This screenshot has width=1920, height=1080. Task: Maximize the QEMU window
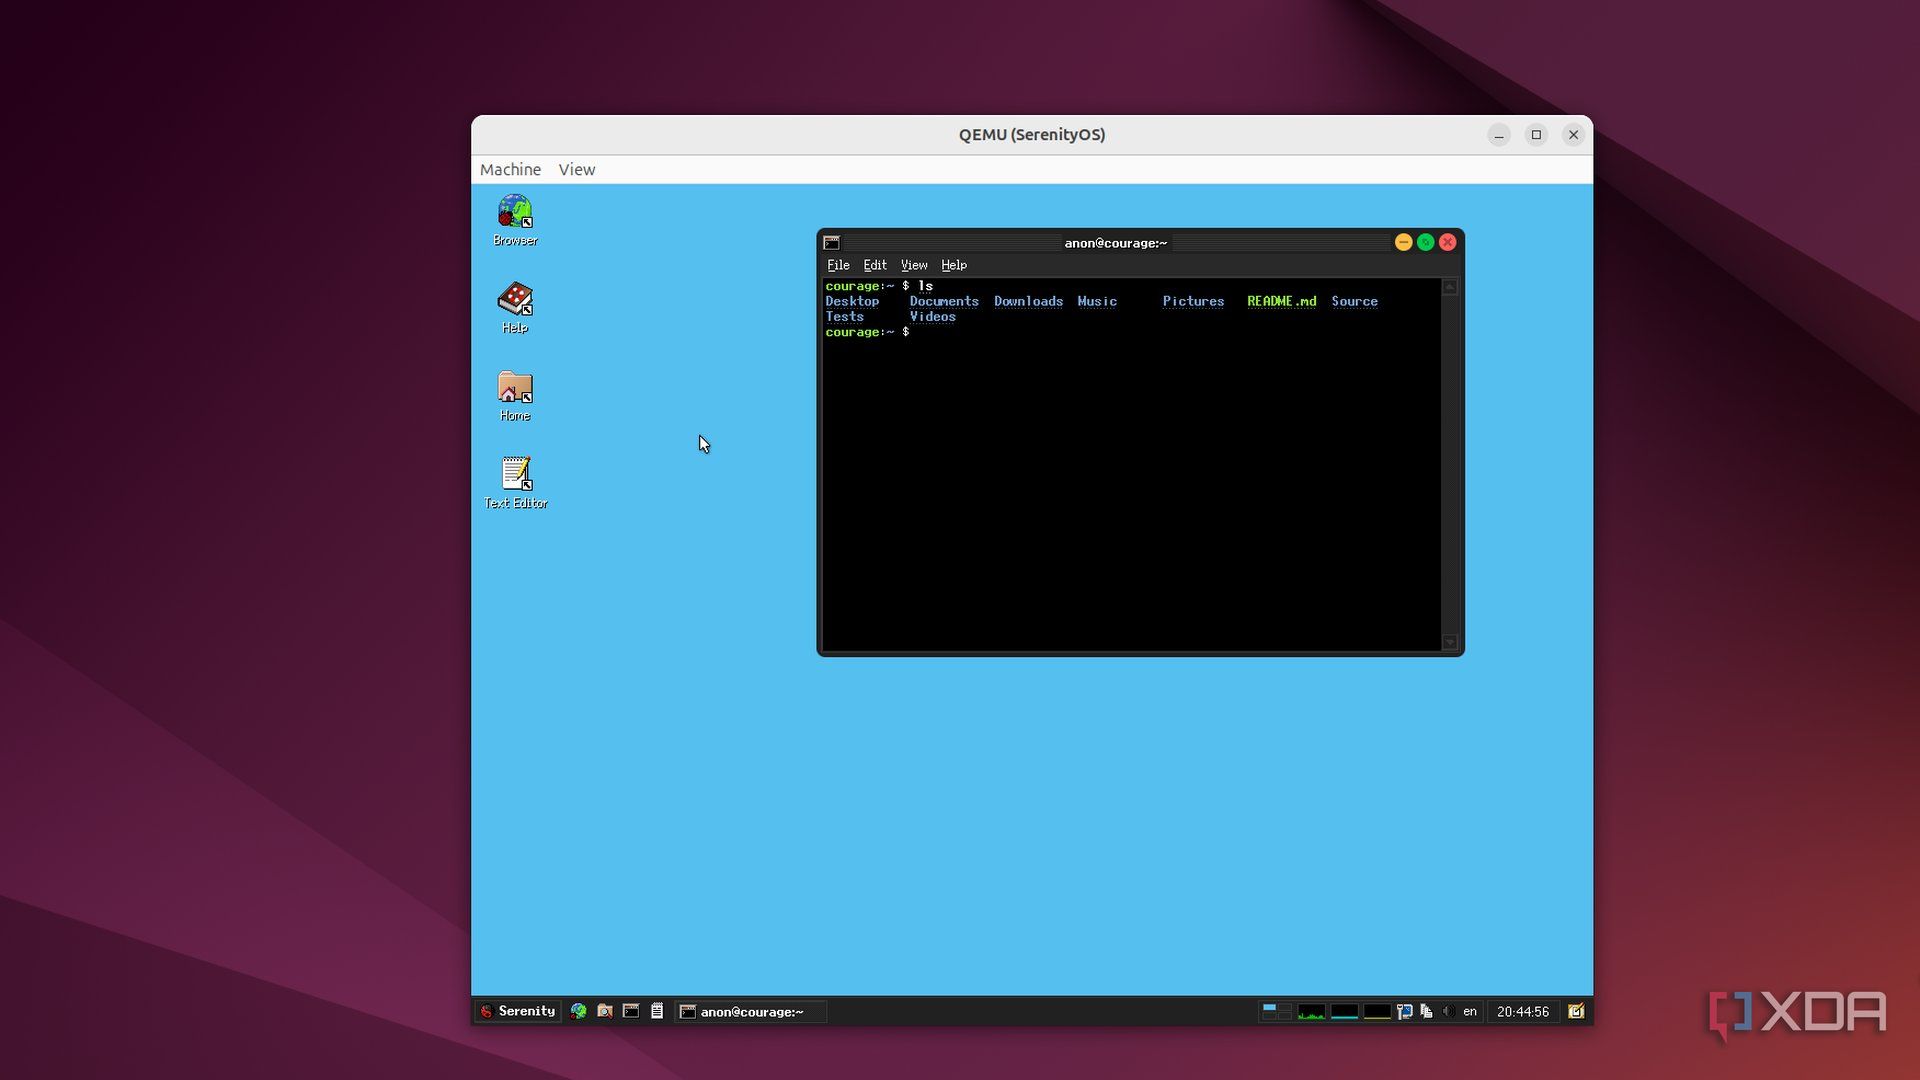point(1536,135)
